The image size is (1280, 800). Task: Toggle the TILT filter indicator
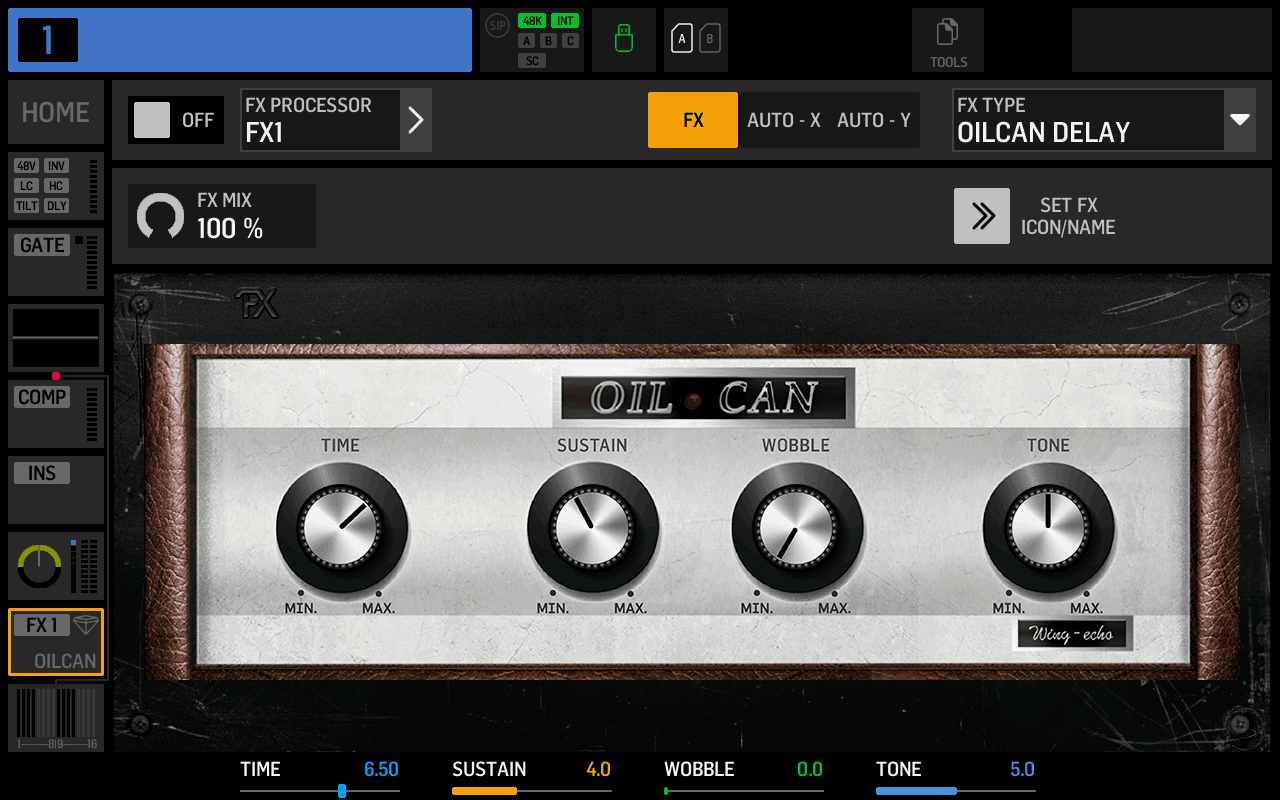(26, 206)
